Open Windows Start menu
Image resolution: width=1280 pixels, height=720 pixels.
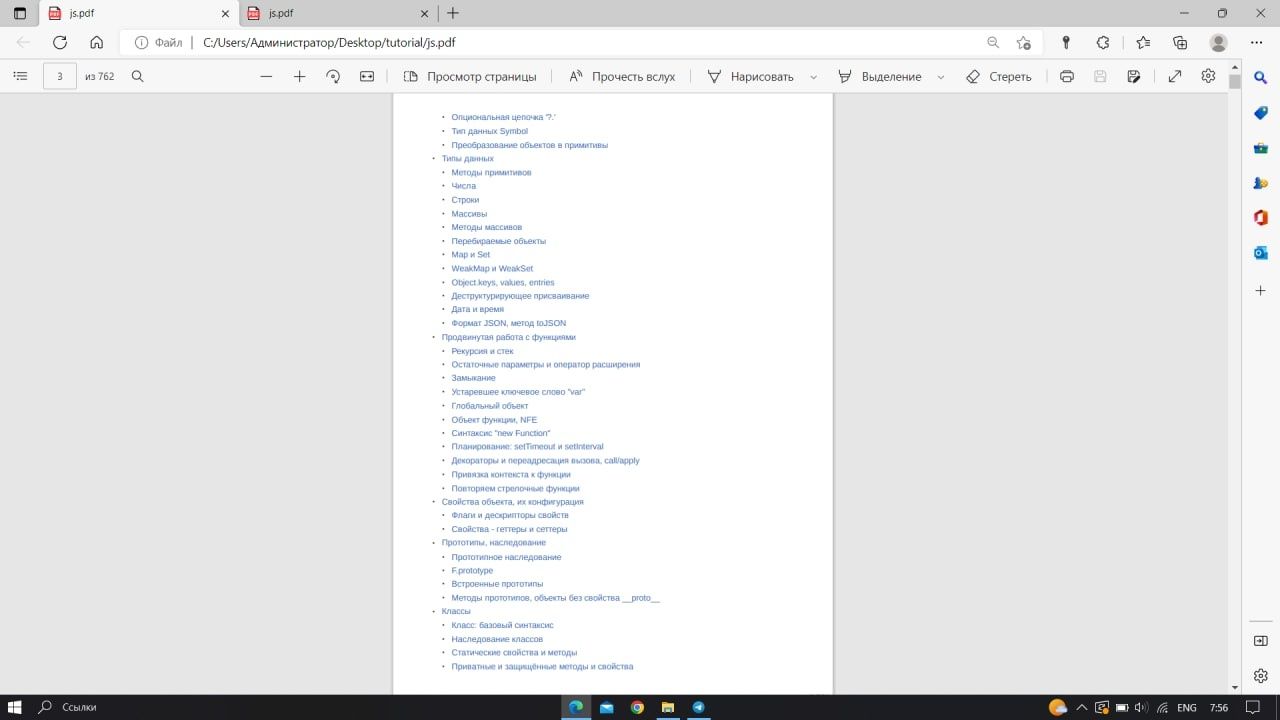pos(15,707)
